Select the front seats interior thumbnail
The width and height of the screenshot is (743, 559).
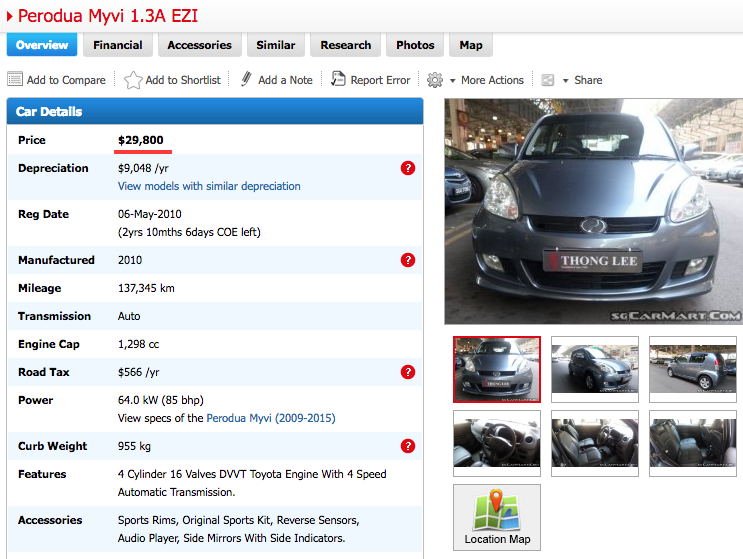pos(595,443)
